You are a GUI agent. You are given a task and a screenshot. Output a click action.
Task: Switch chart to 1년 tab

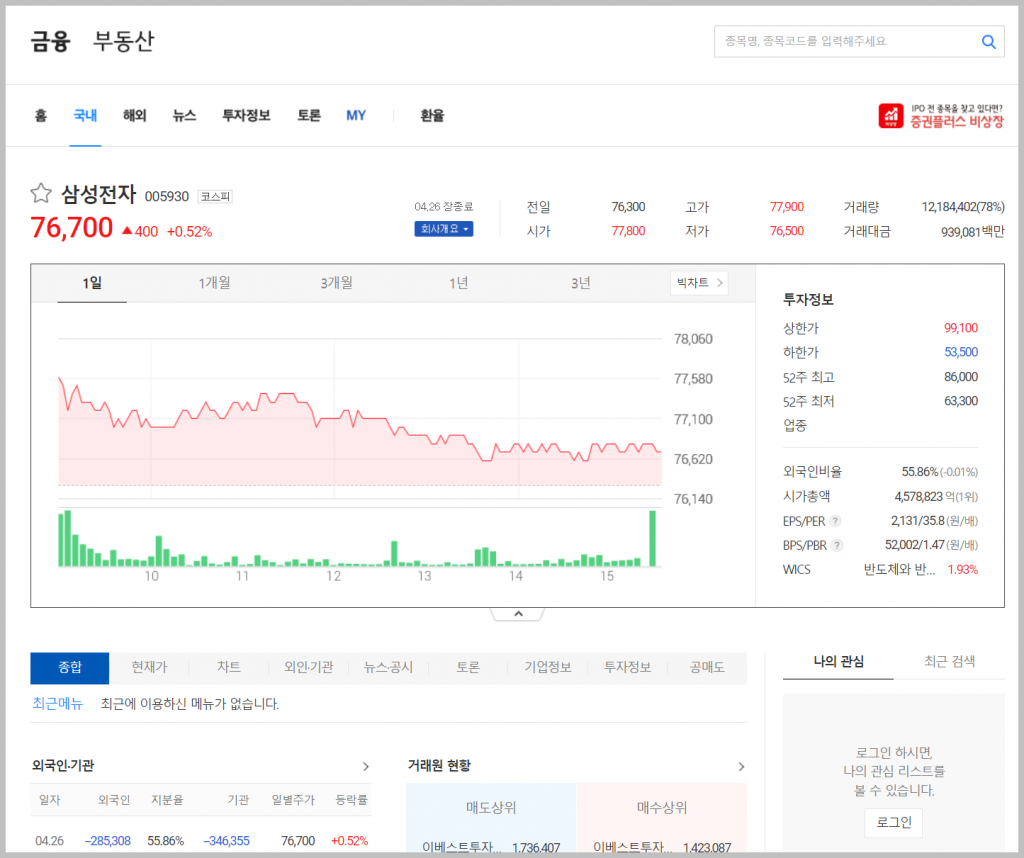[x=458, y=283]
